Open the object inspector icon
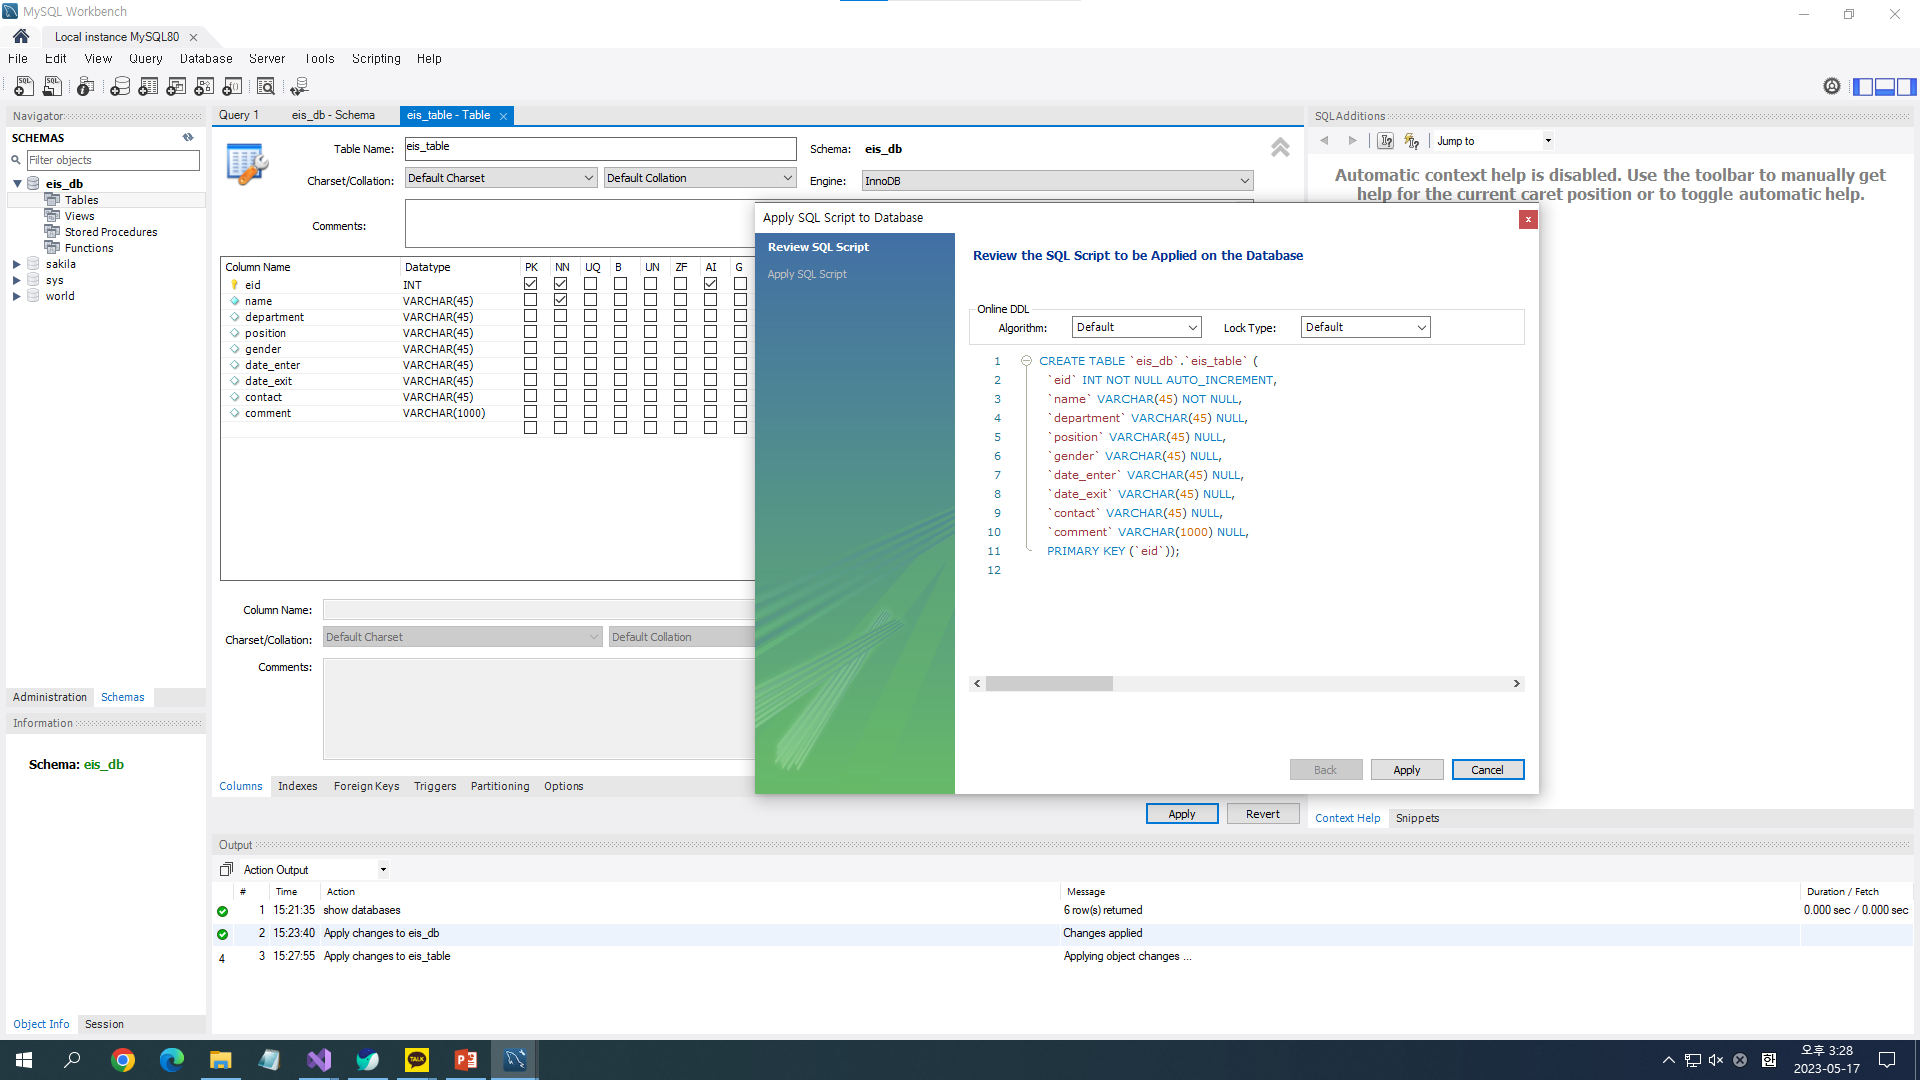 point(86,87)
